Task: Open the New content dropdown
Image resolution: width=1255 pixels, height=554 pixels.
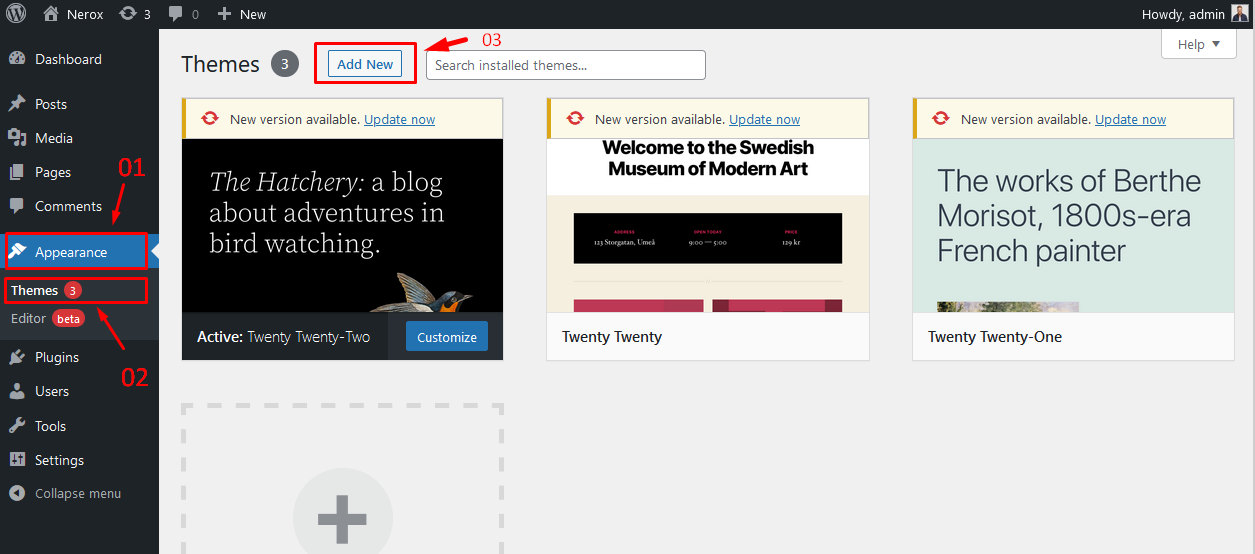Action: [242, 14]
